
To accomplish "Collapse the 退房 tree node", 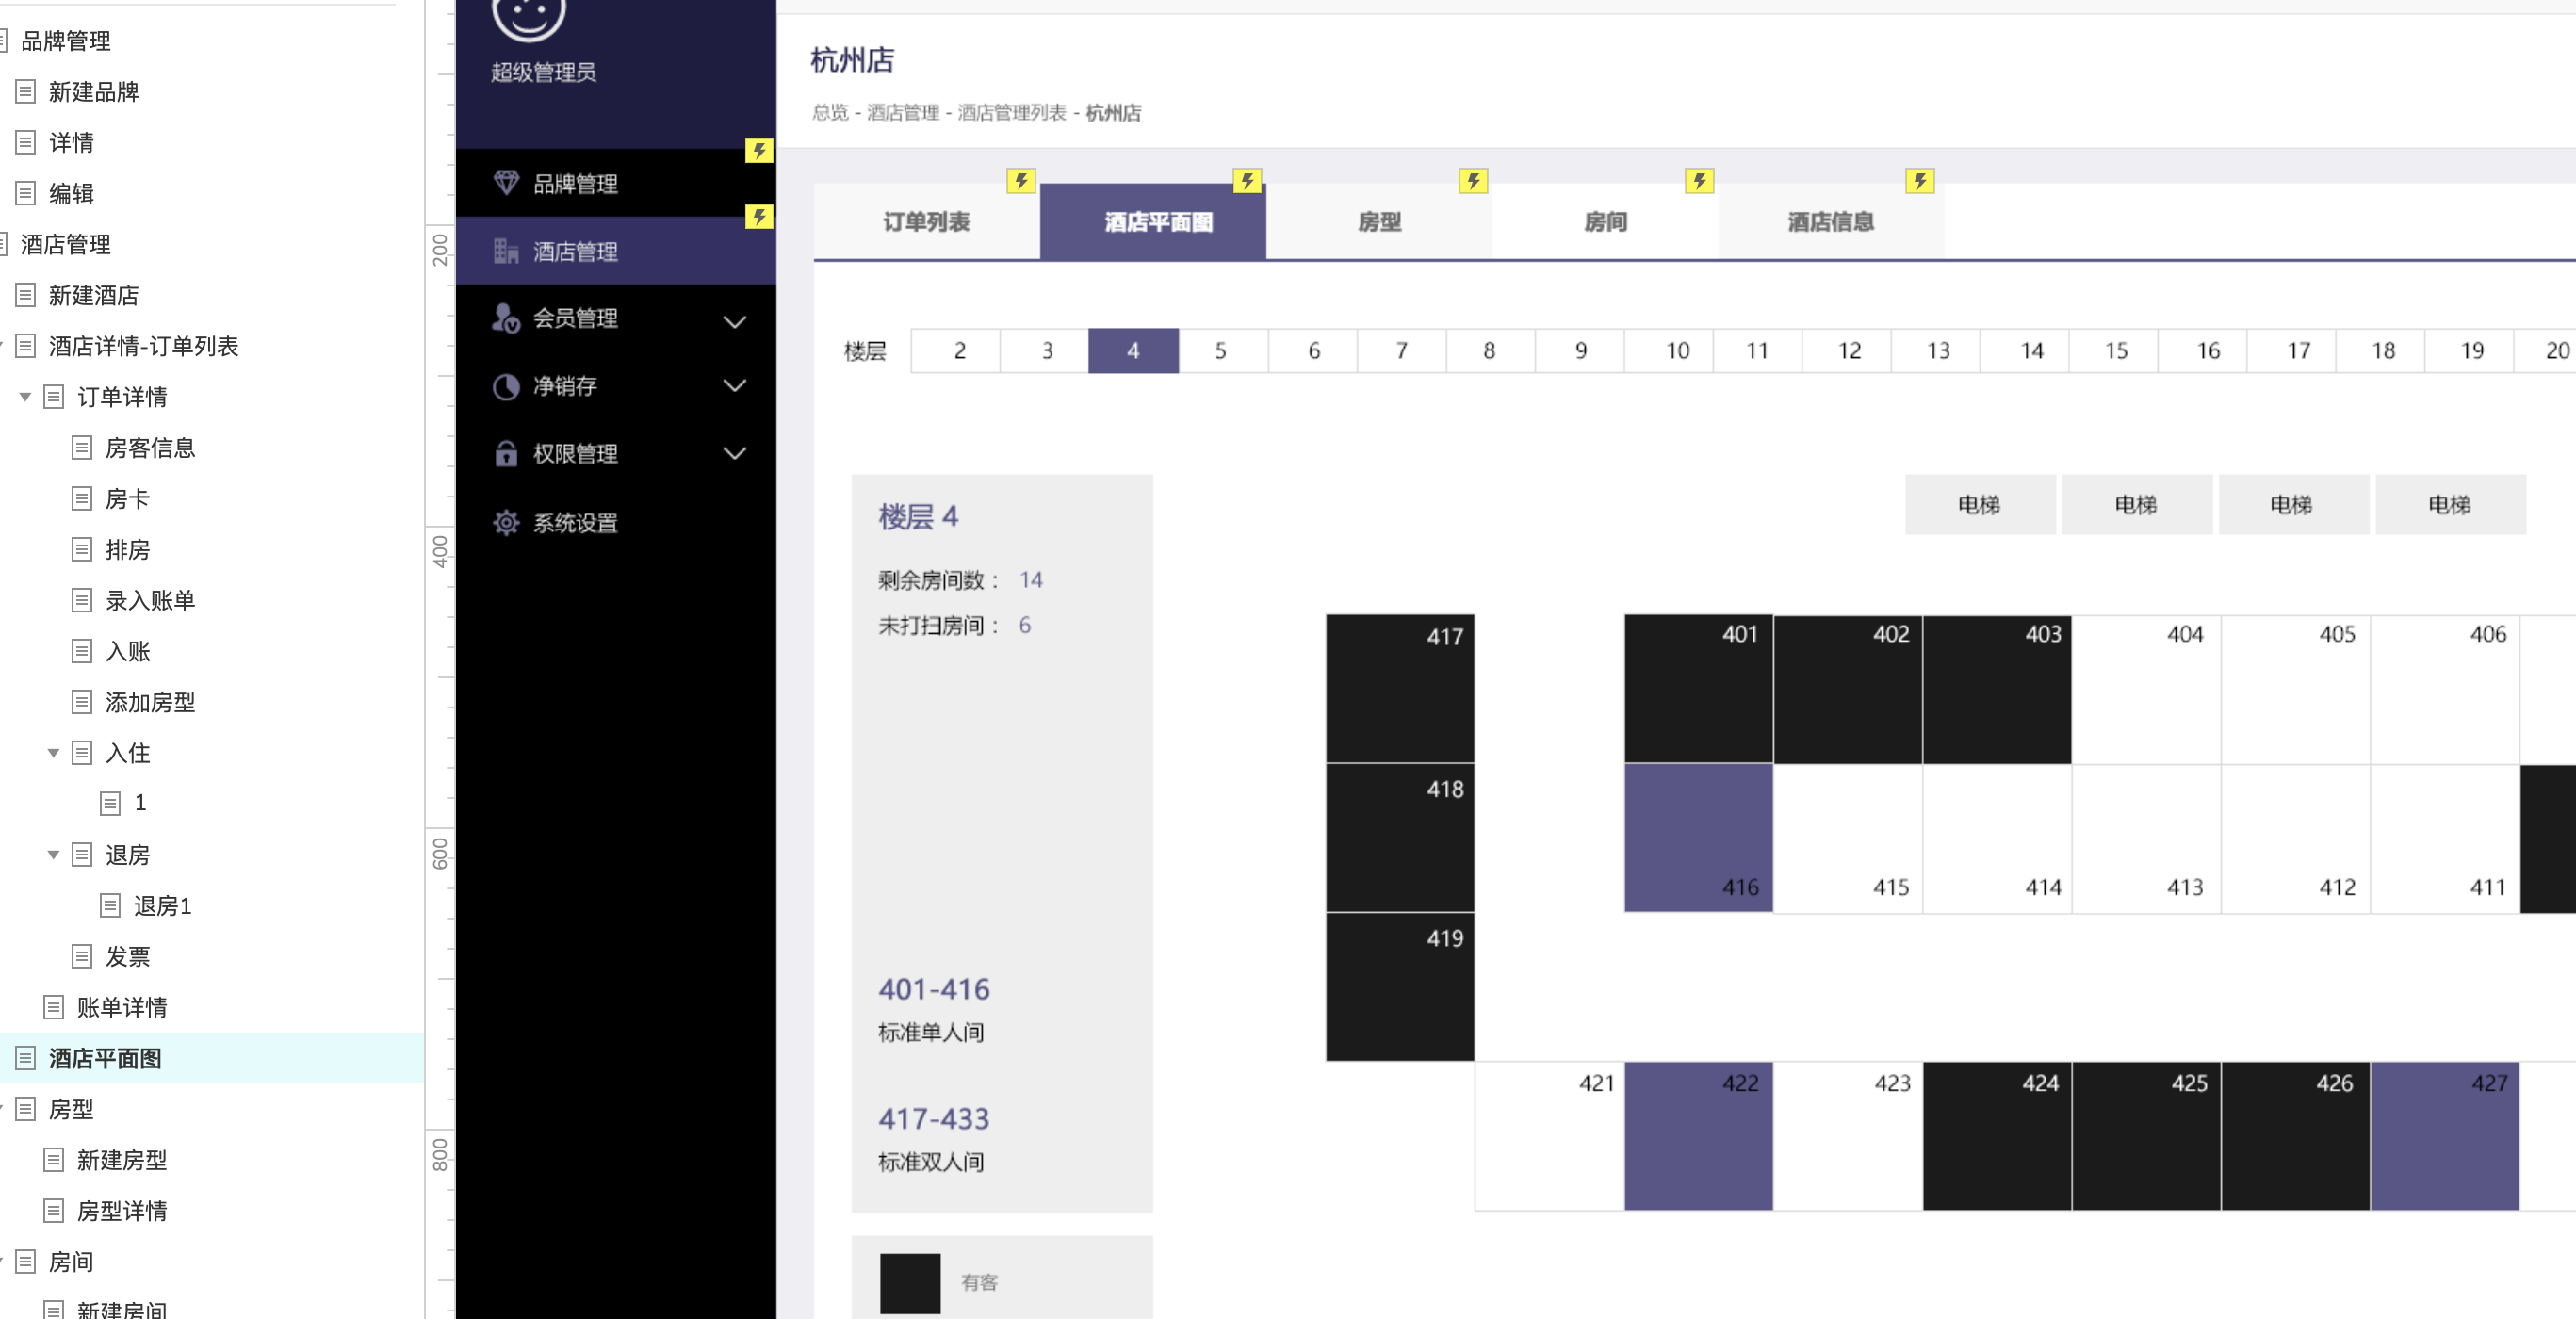I will 53,855.
